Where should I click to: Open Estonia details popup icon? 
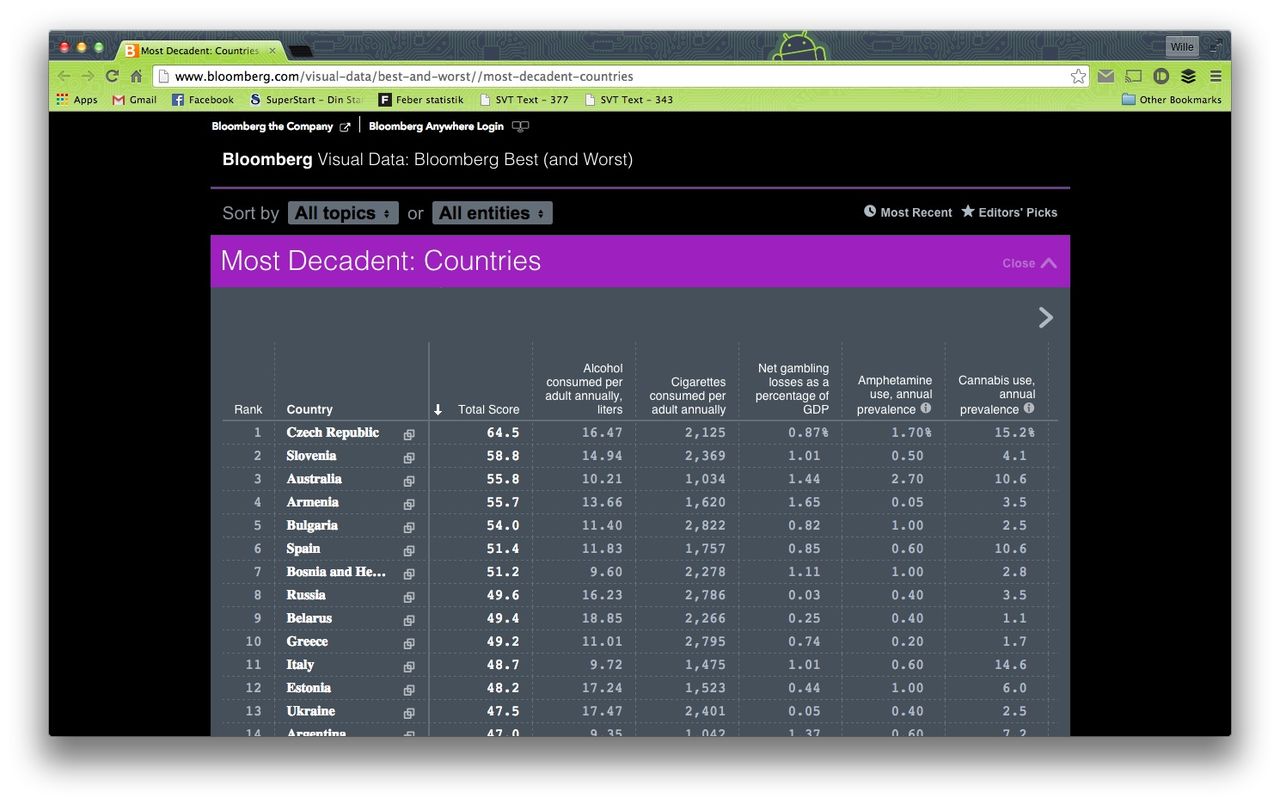[409, 690]
